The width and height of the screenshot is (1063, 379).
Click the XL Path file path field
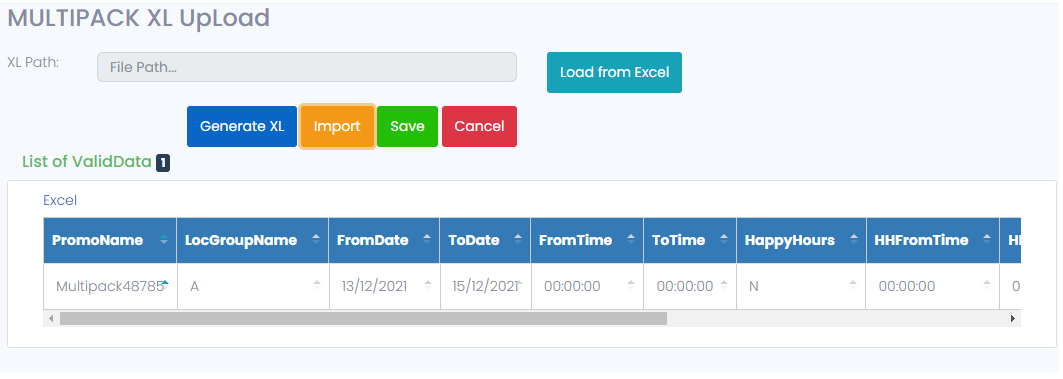[306, 67]
